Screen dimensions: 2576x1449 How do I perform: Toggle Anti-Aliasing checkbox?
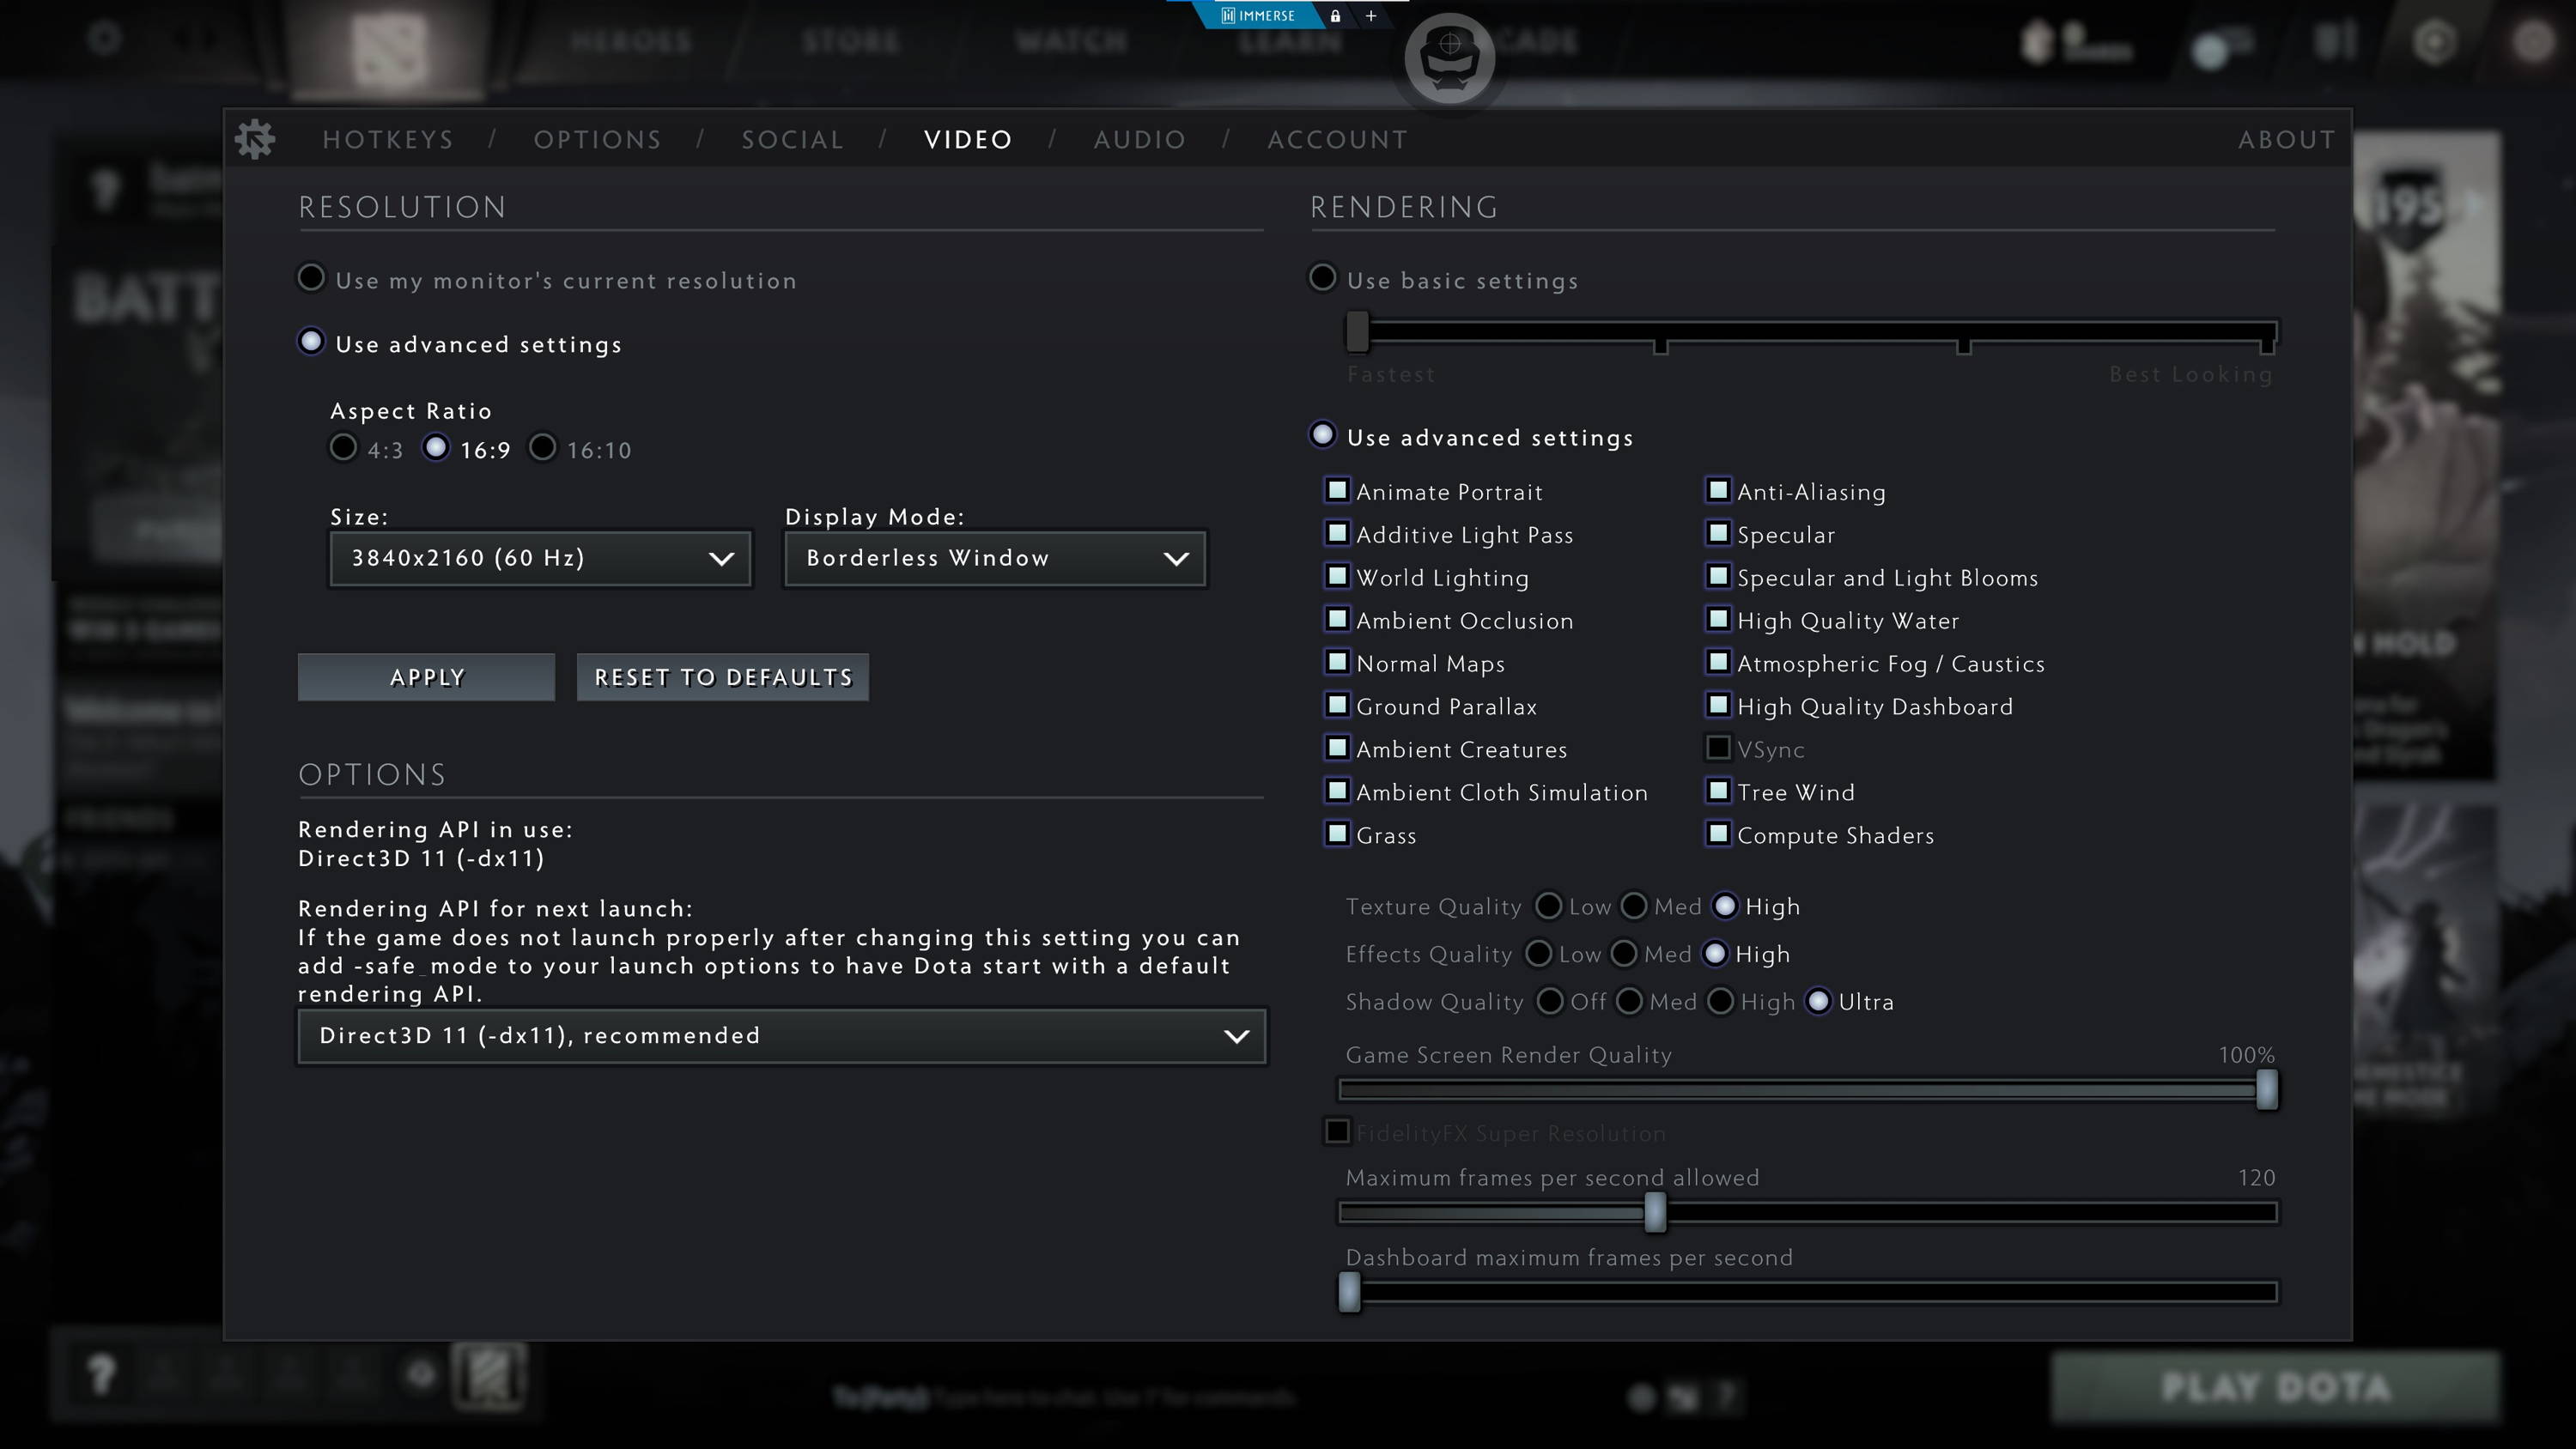pos(1718,490)
